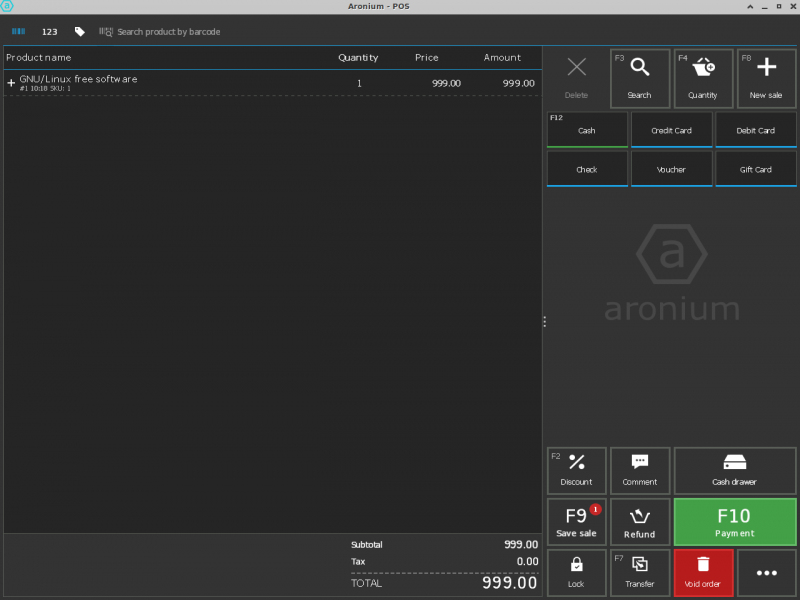
Task: Transfer the current order
Action: click(x=640, y=573)
